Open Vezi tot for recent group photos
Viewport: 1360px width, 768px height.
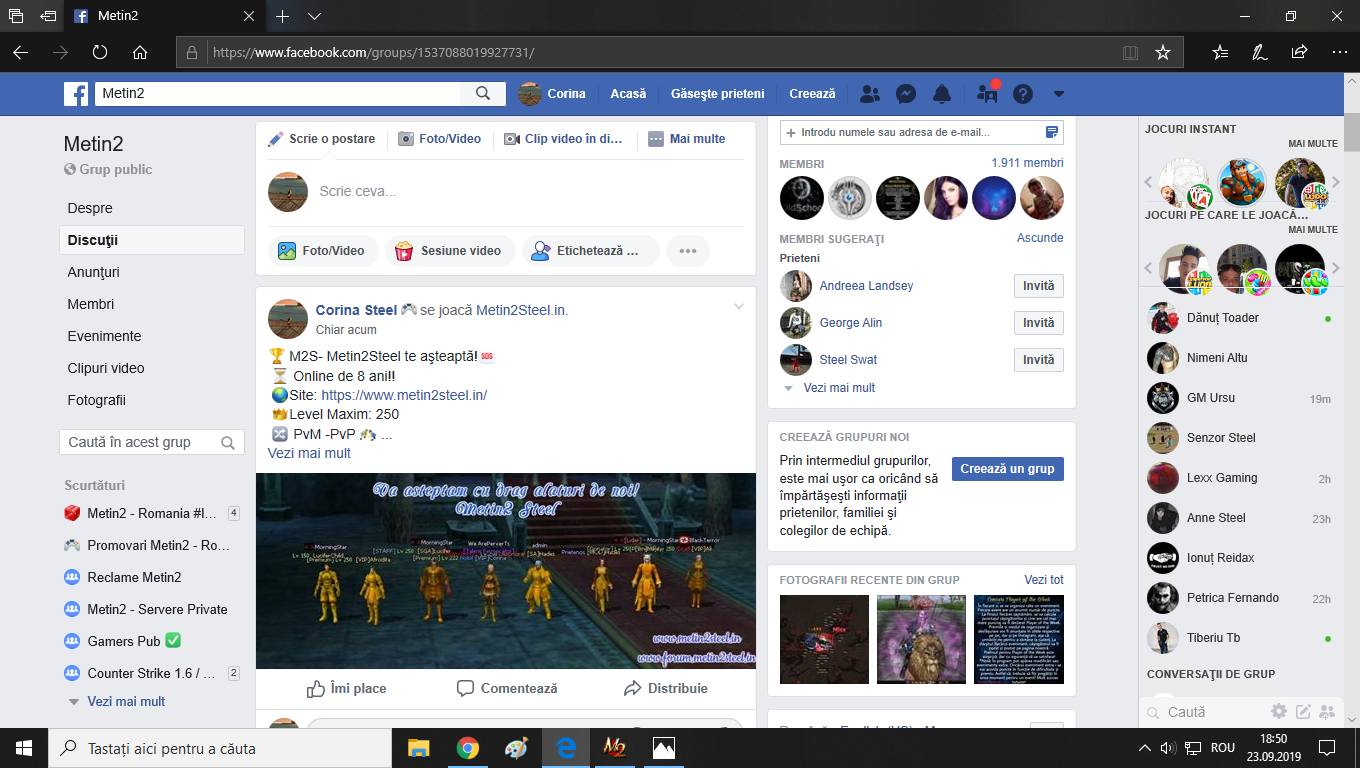(1044, 580)
